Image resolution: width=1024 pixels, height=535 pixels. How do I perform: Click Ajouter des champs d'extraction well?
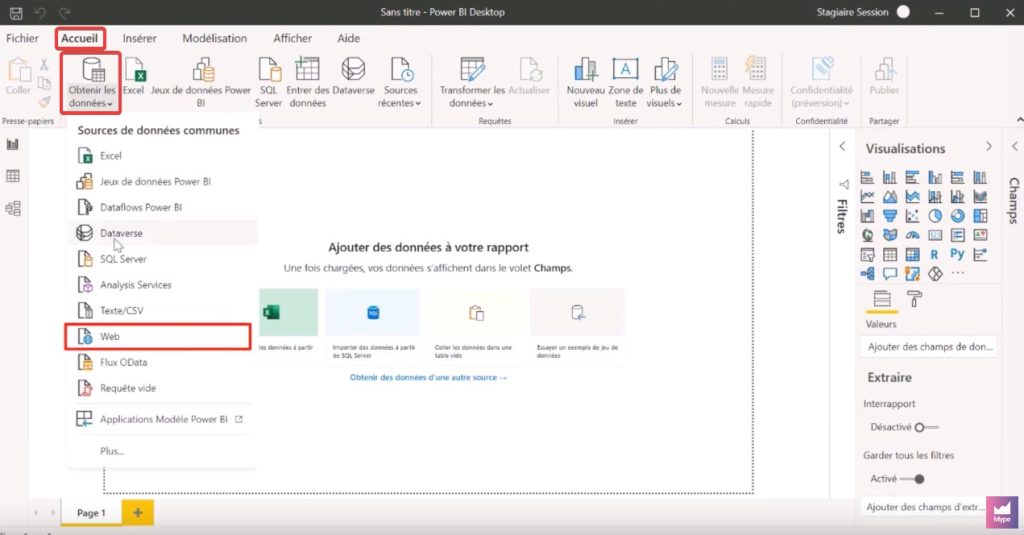click(927, 507)
